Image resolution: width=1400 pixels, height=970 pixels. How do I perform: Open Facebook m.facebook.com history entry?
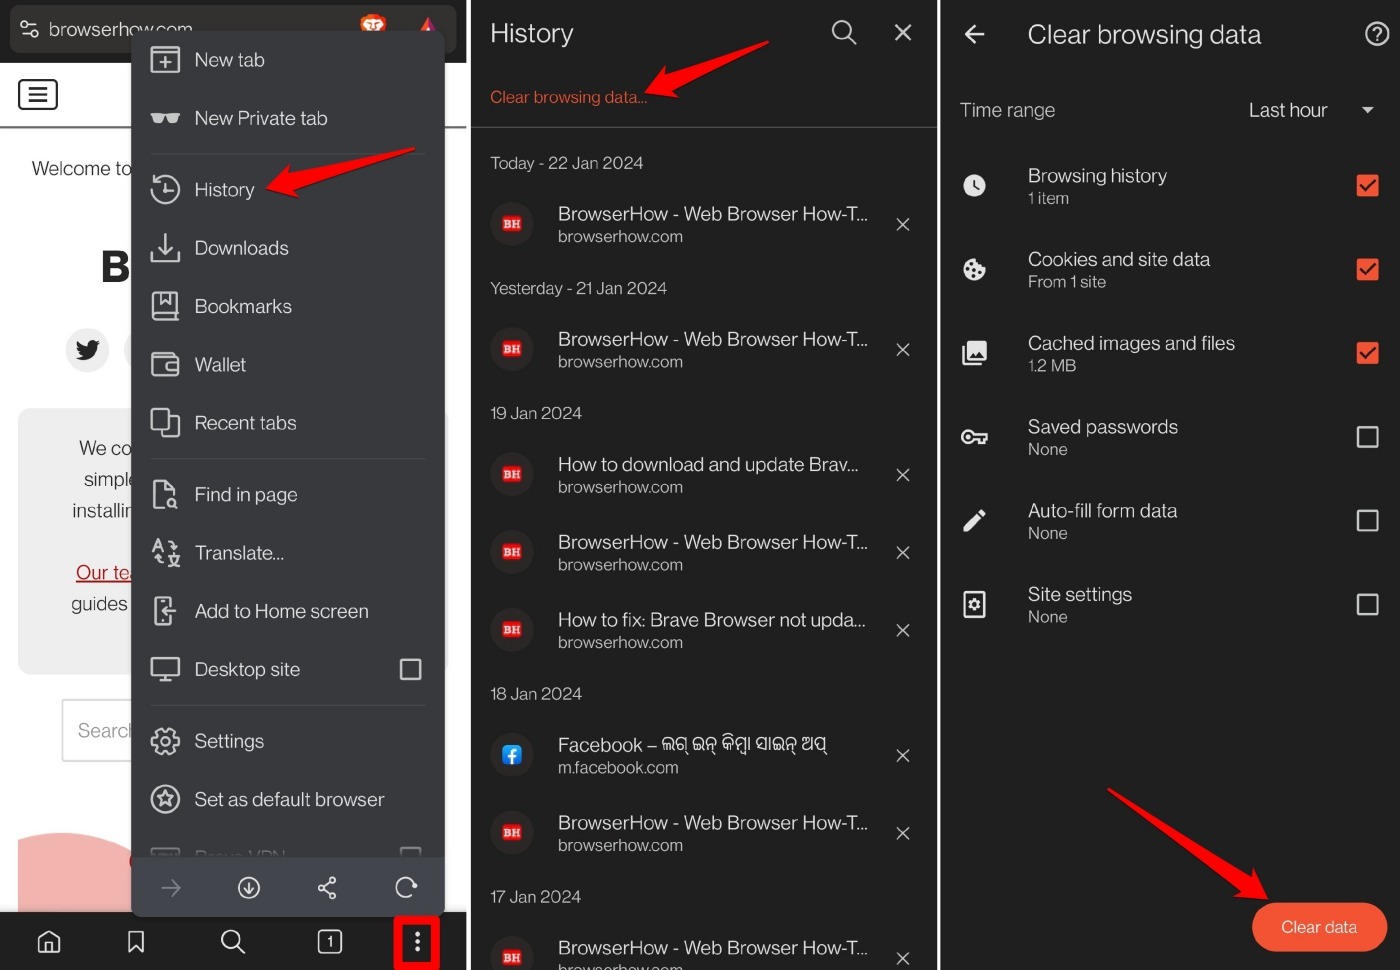pos(690,756)
